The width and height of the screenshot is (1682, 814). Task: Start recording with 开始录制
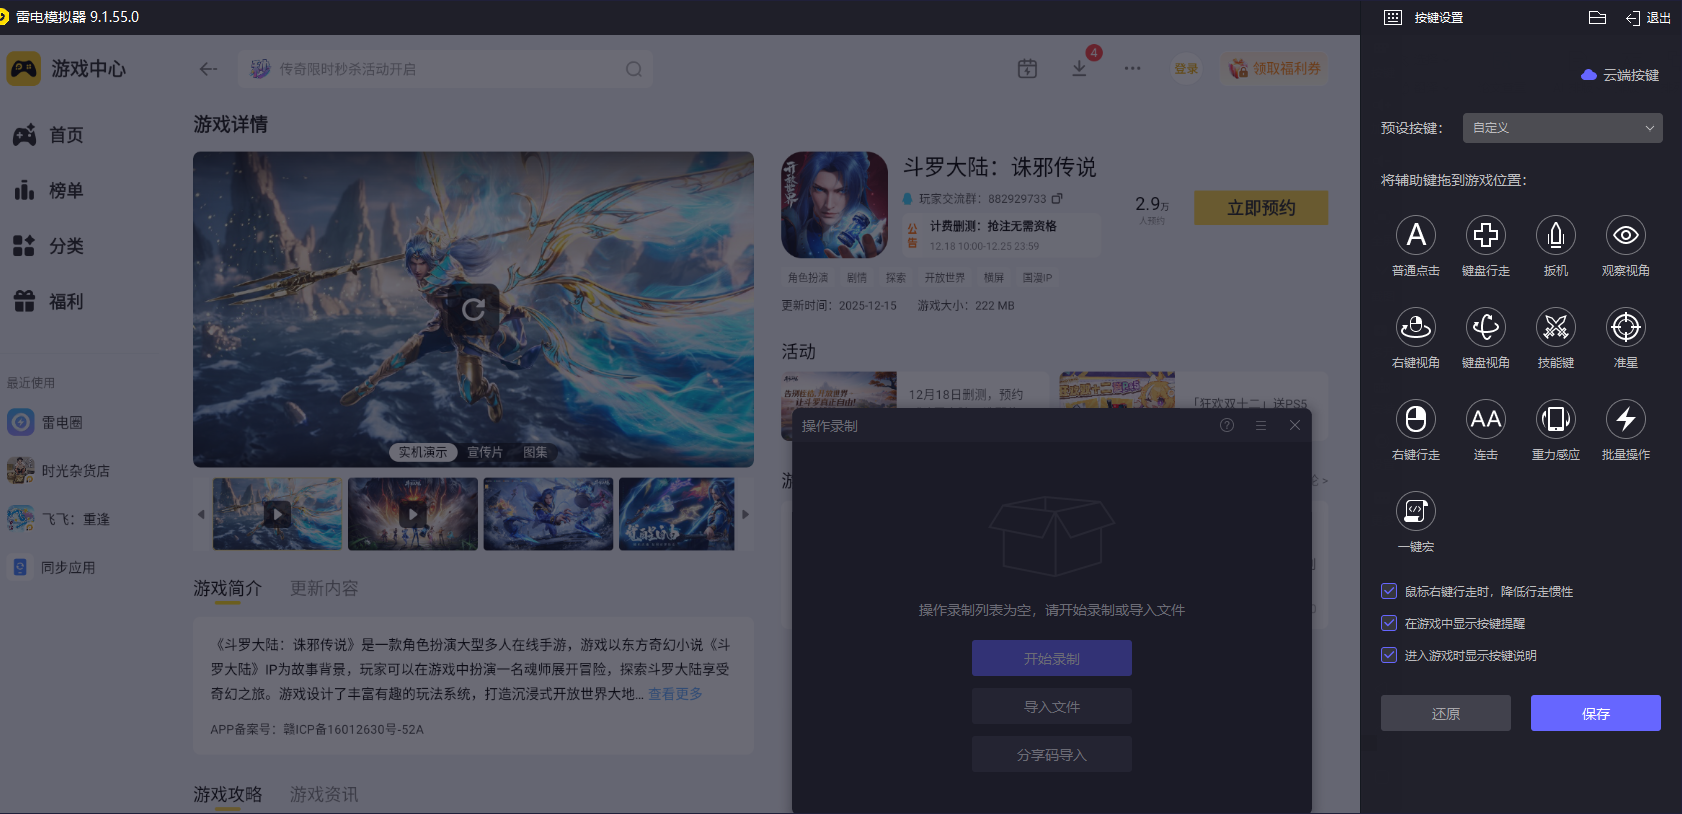click(x=1052, y=658)
